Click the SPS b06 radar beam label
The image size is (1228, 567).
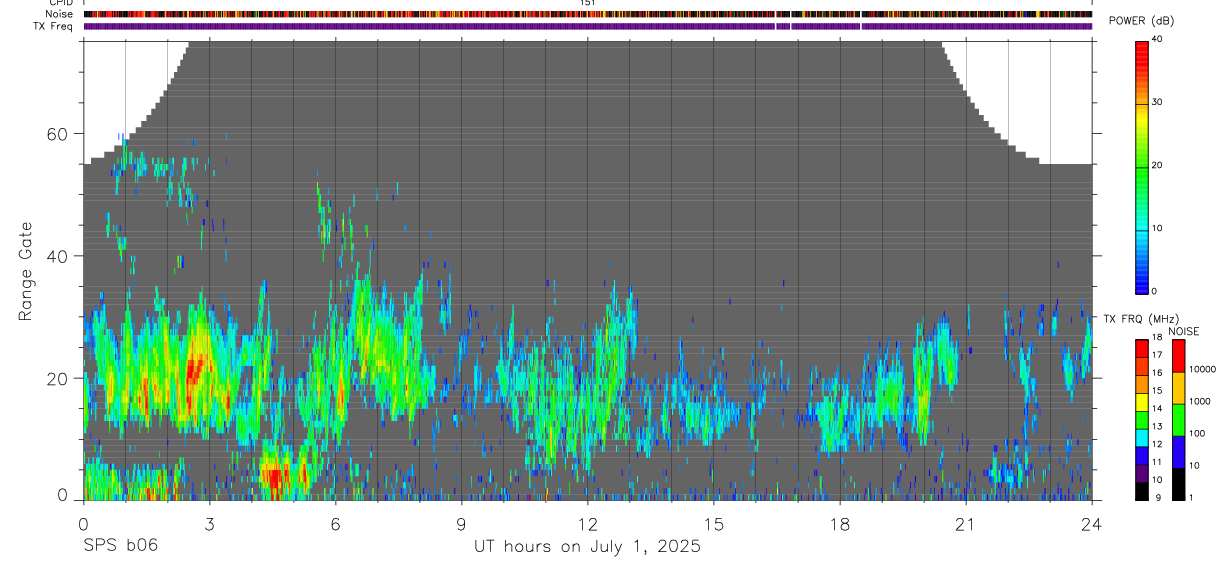[120, 546]
